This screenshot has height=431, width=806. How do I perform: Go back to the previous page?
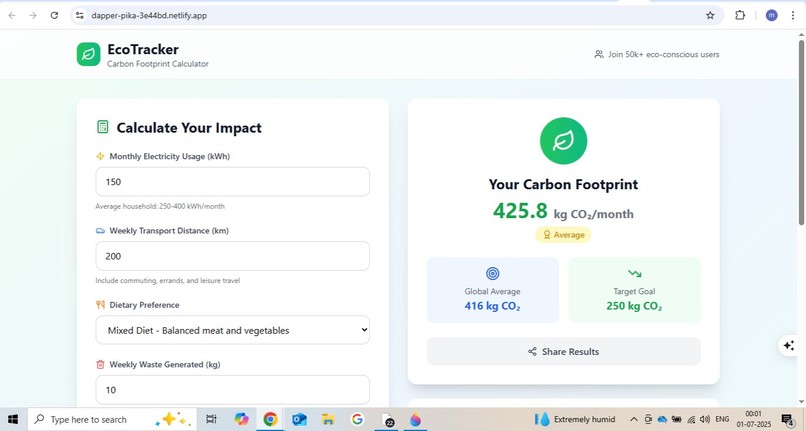(x=12, y=15)
